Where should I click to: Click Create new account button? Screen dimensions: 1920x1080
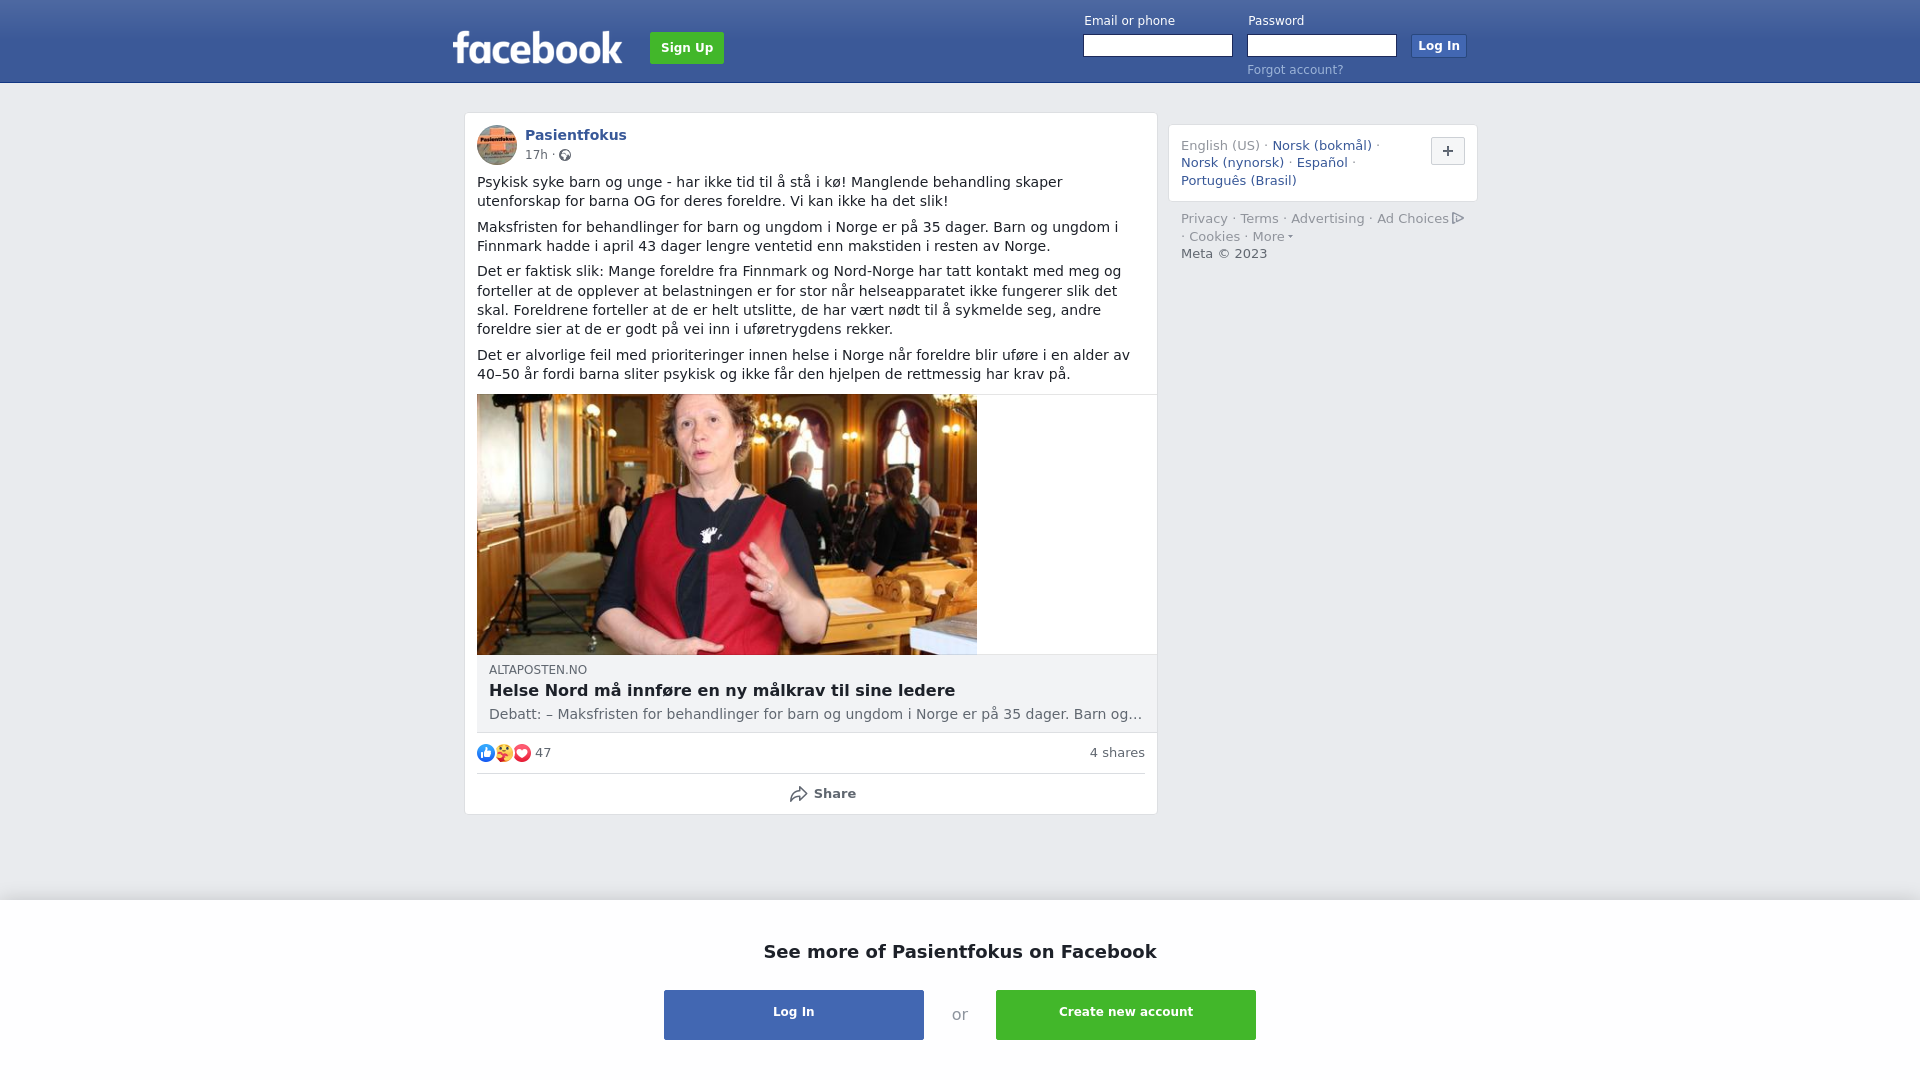point(1126,1015)
